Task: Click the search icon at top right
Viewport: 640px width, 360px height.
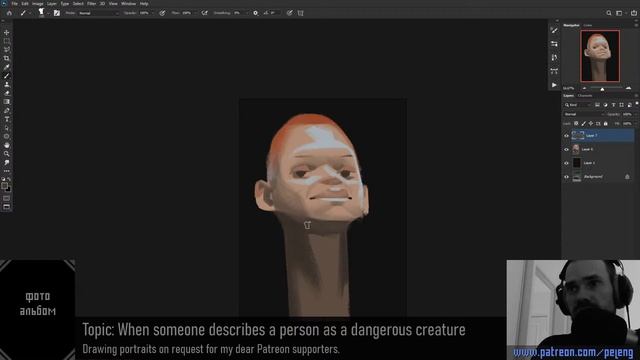Action: click(x=609, y=13)
